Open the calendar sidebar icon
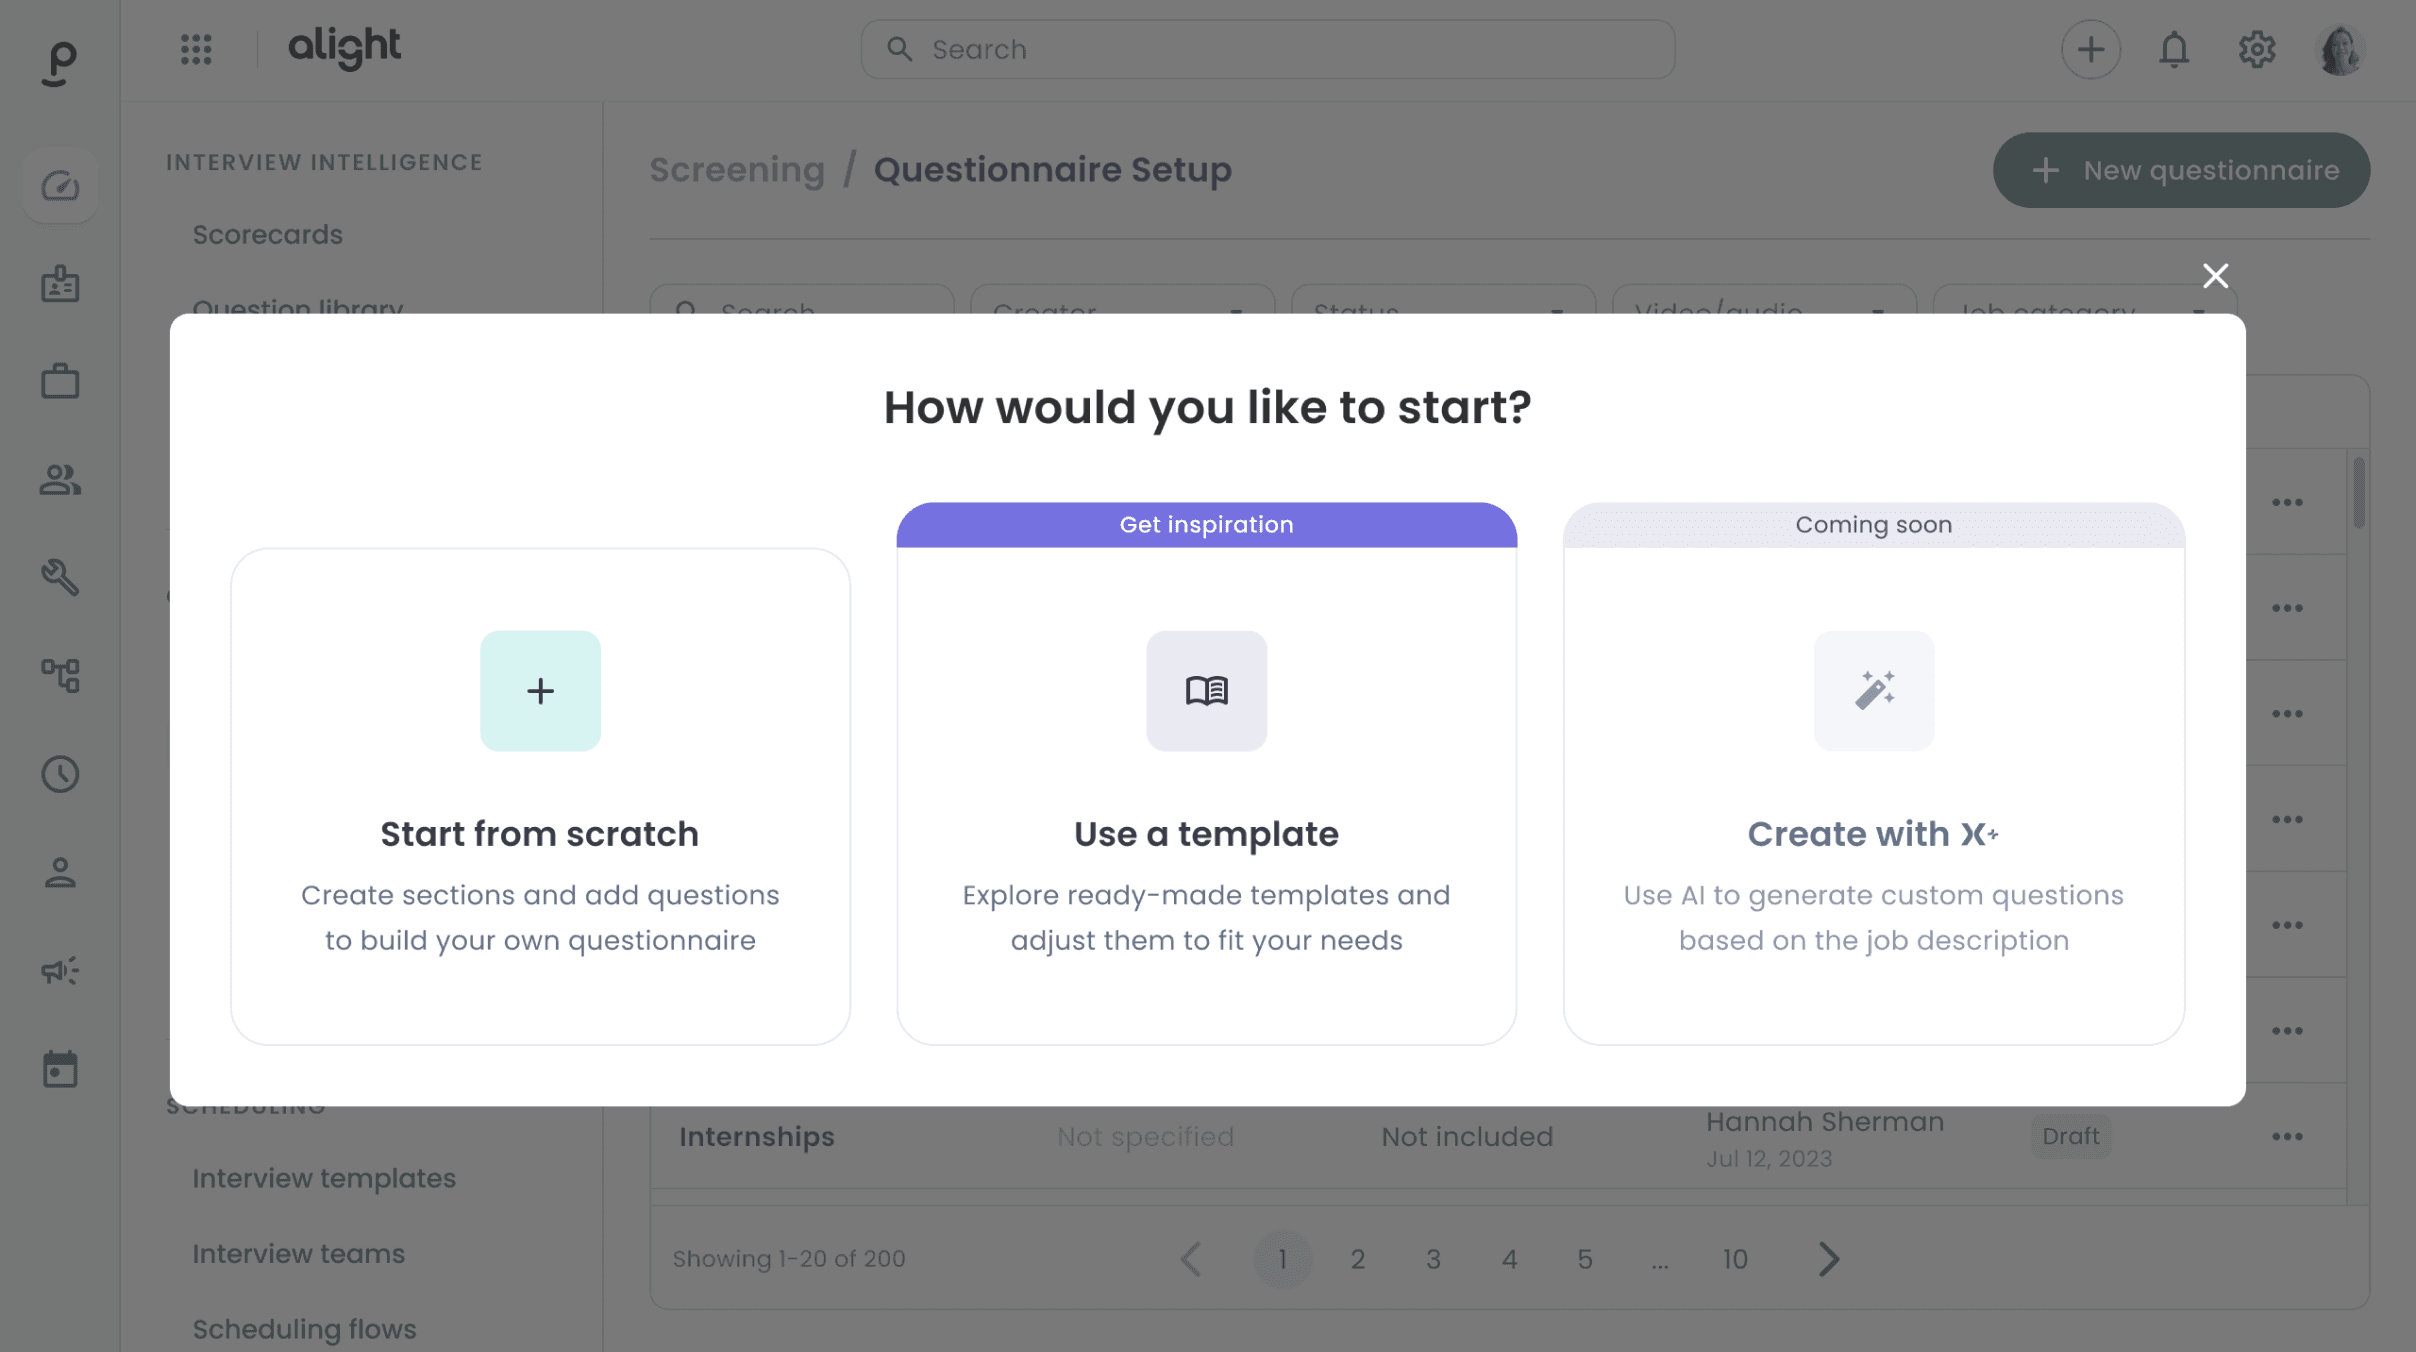This screenshot has width=2416, height=1352. 60,1069
